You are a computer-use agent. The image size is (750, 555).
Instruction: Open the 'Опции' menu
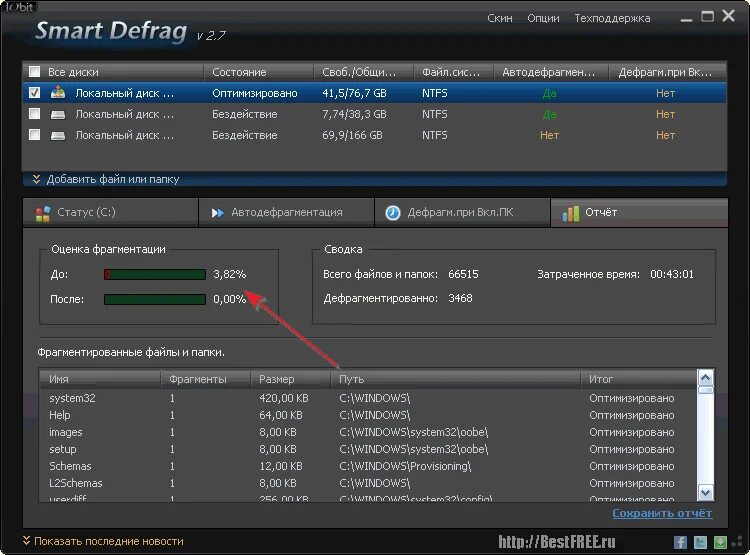pos(543,18)
